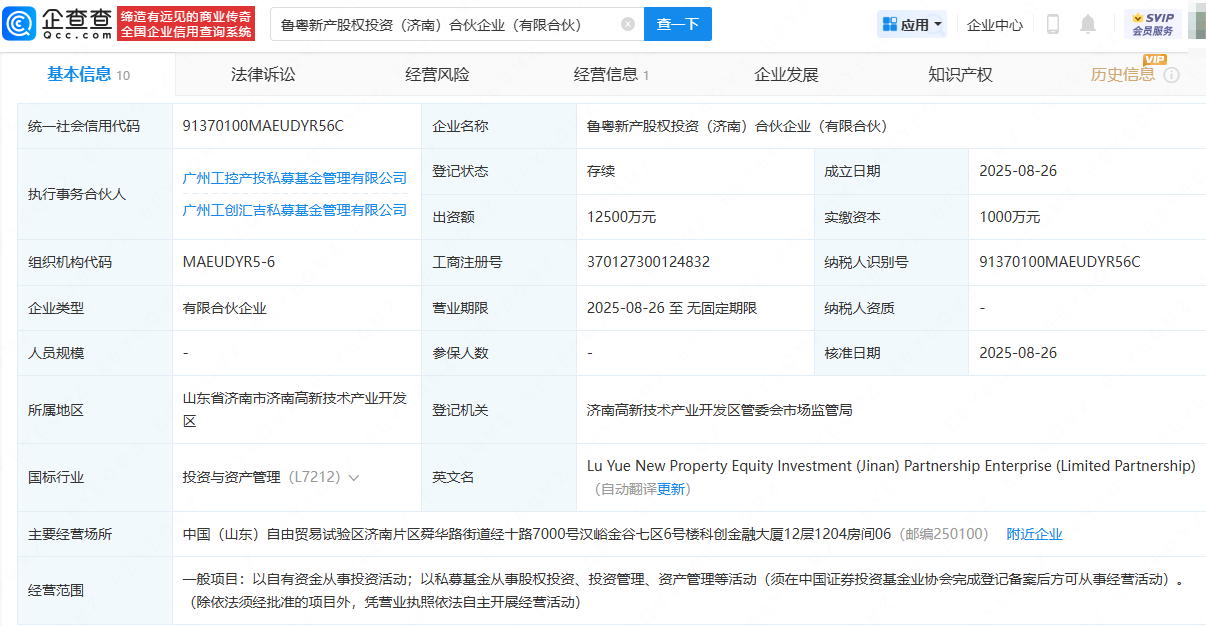
Task: Select organization code MAEUDYR5-6
Action: point(229,262)
